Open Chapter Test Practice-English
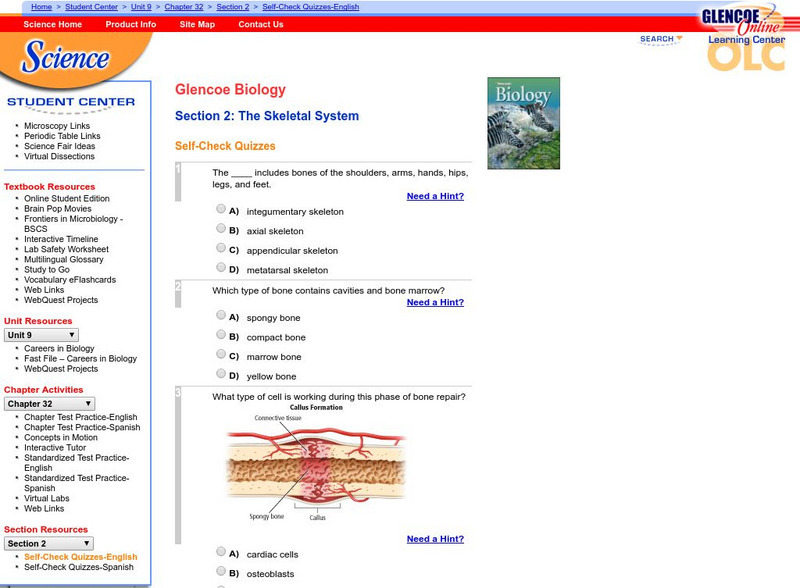This screenshot has width=800, height=588. point(81,417)
